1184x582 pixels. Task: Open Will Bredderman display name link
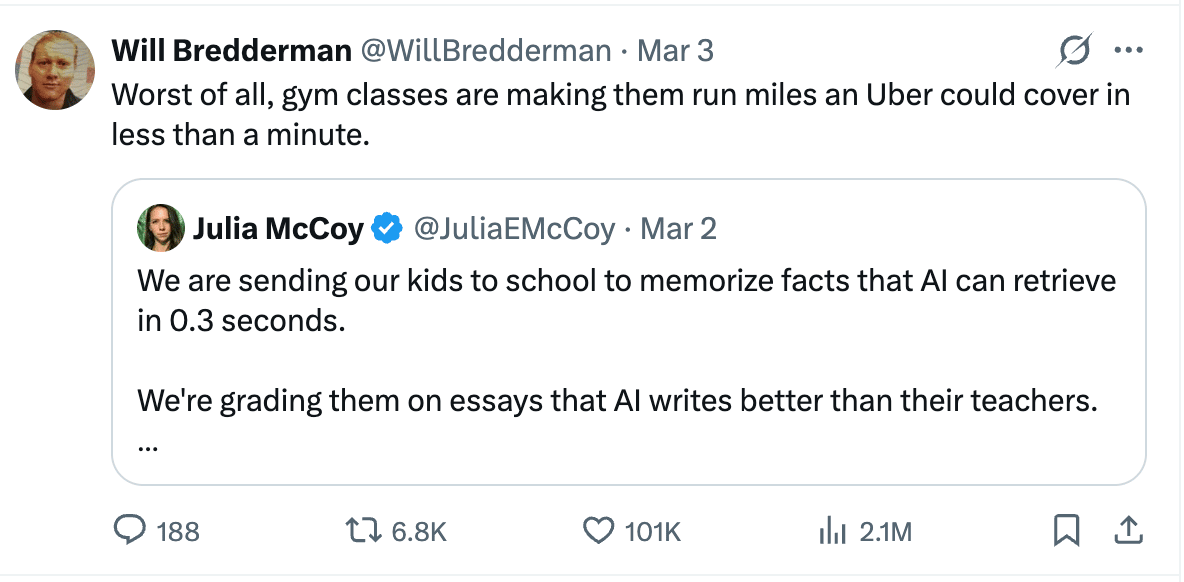pyautogui.click(x=231, y=50)
